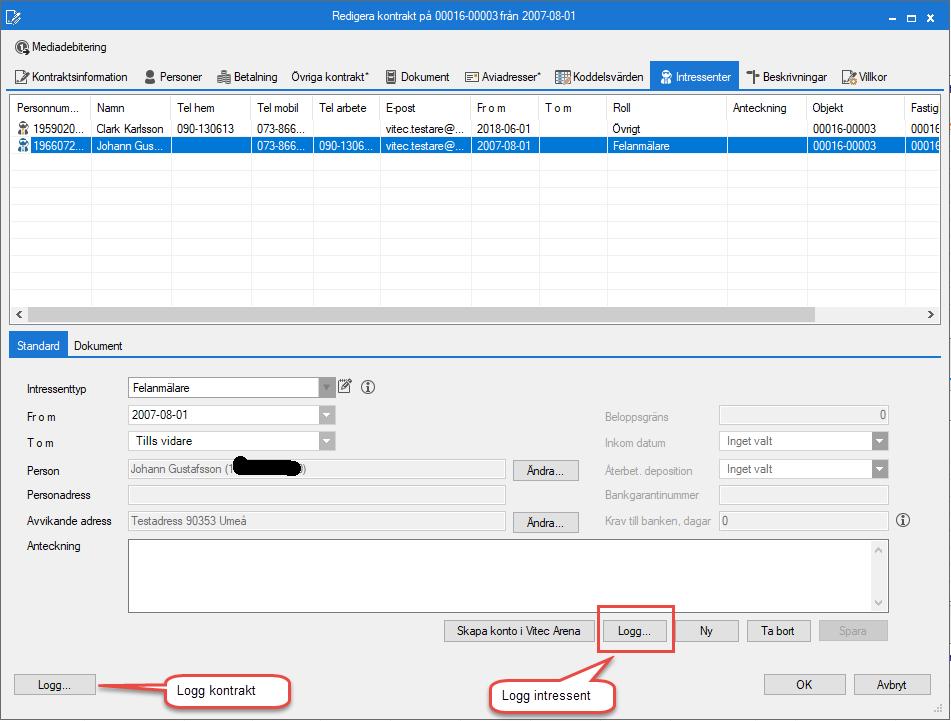The image size is (951, 721).
Task: Sort by the Tel mobil column header
Action: (x=282, y=108)
